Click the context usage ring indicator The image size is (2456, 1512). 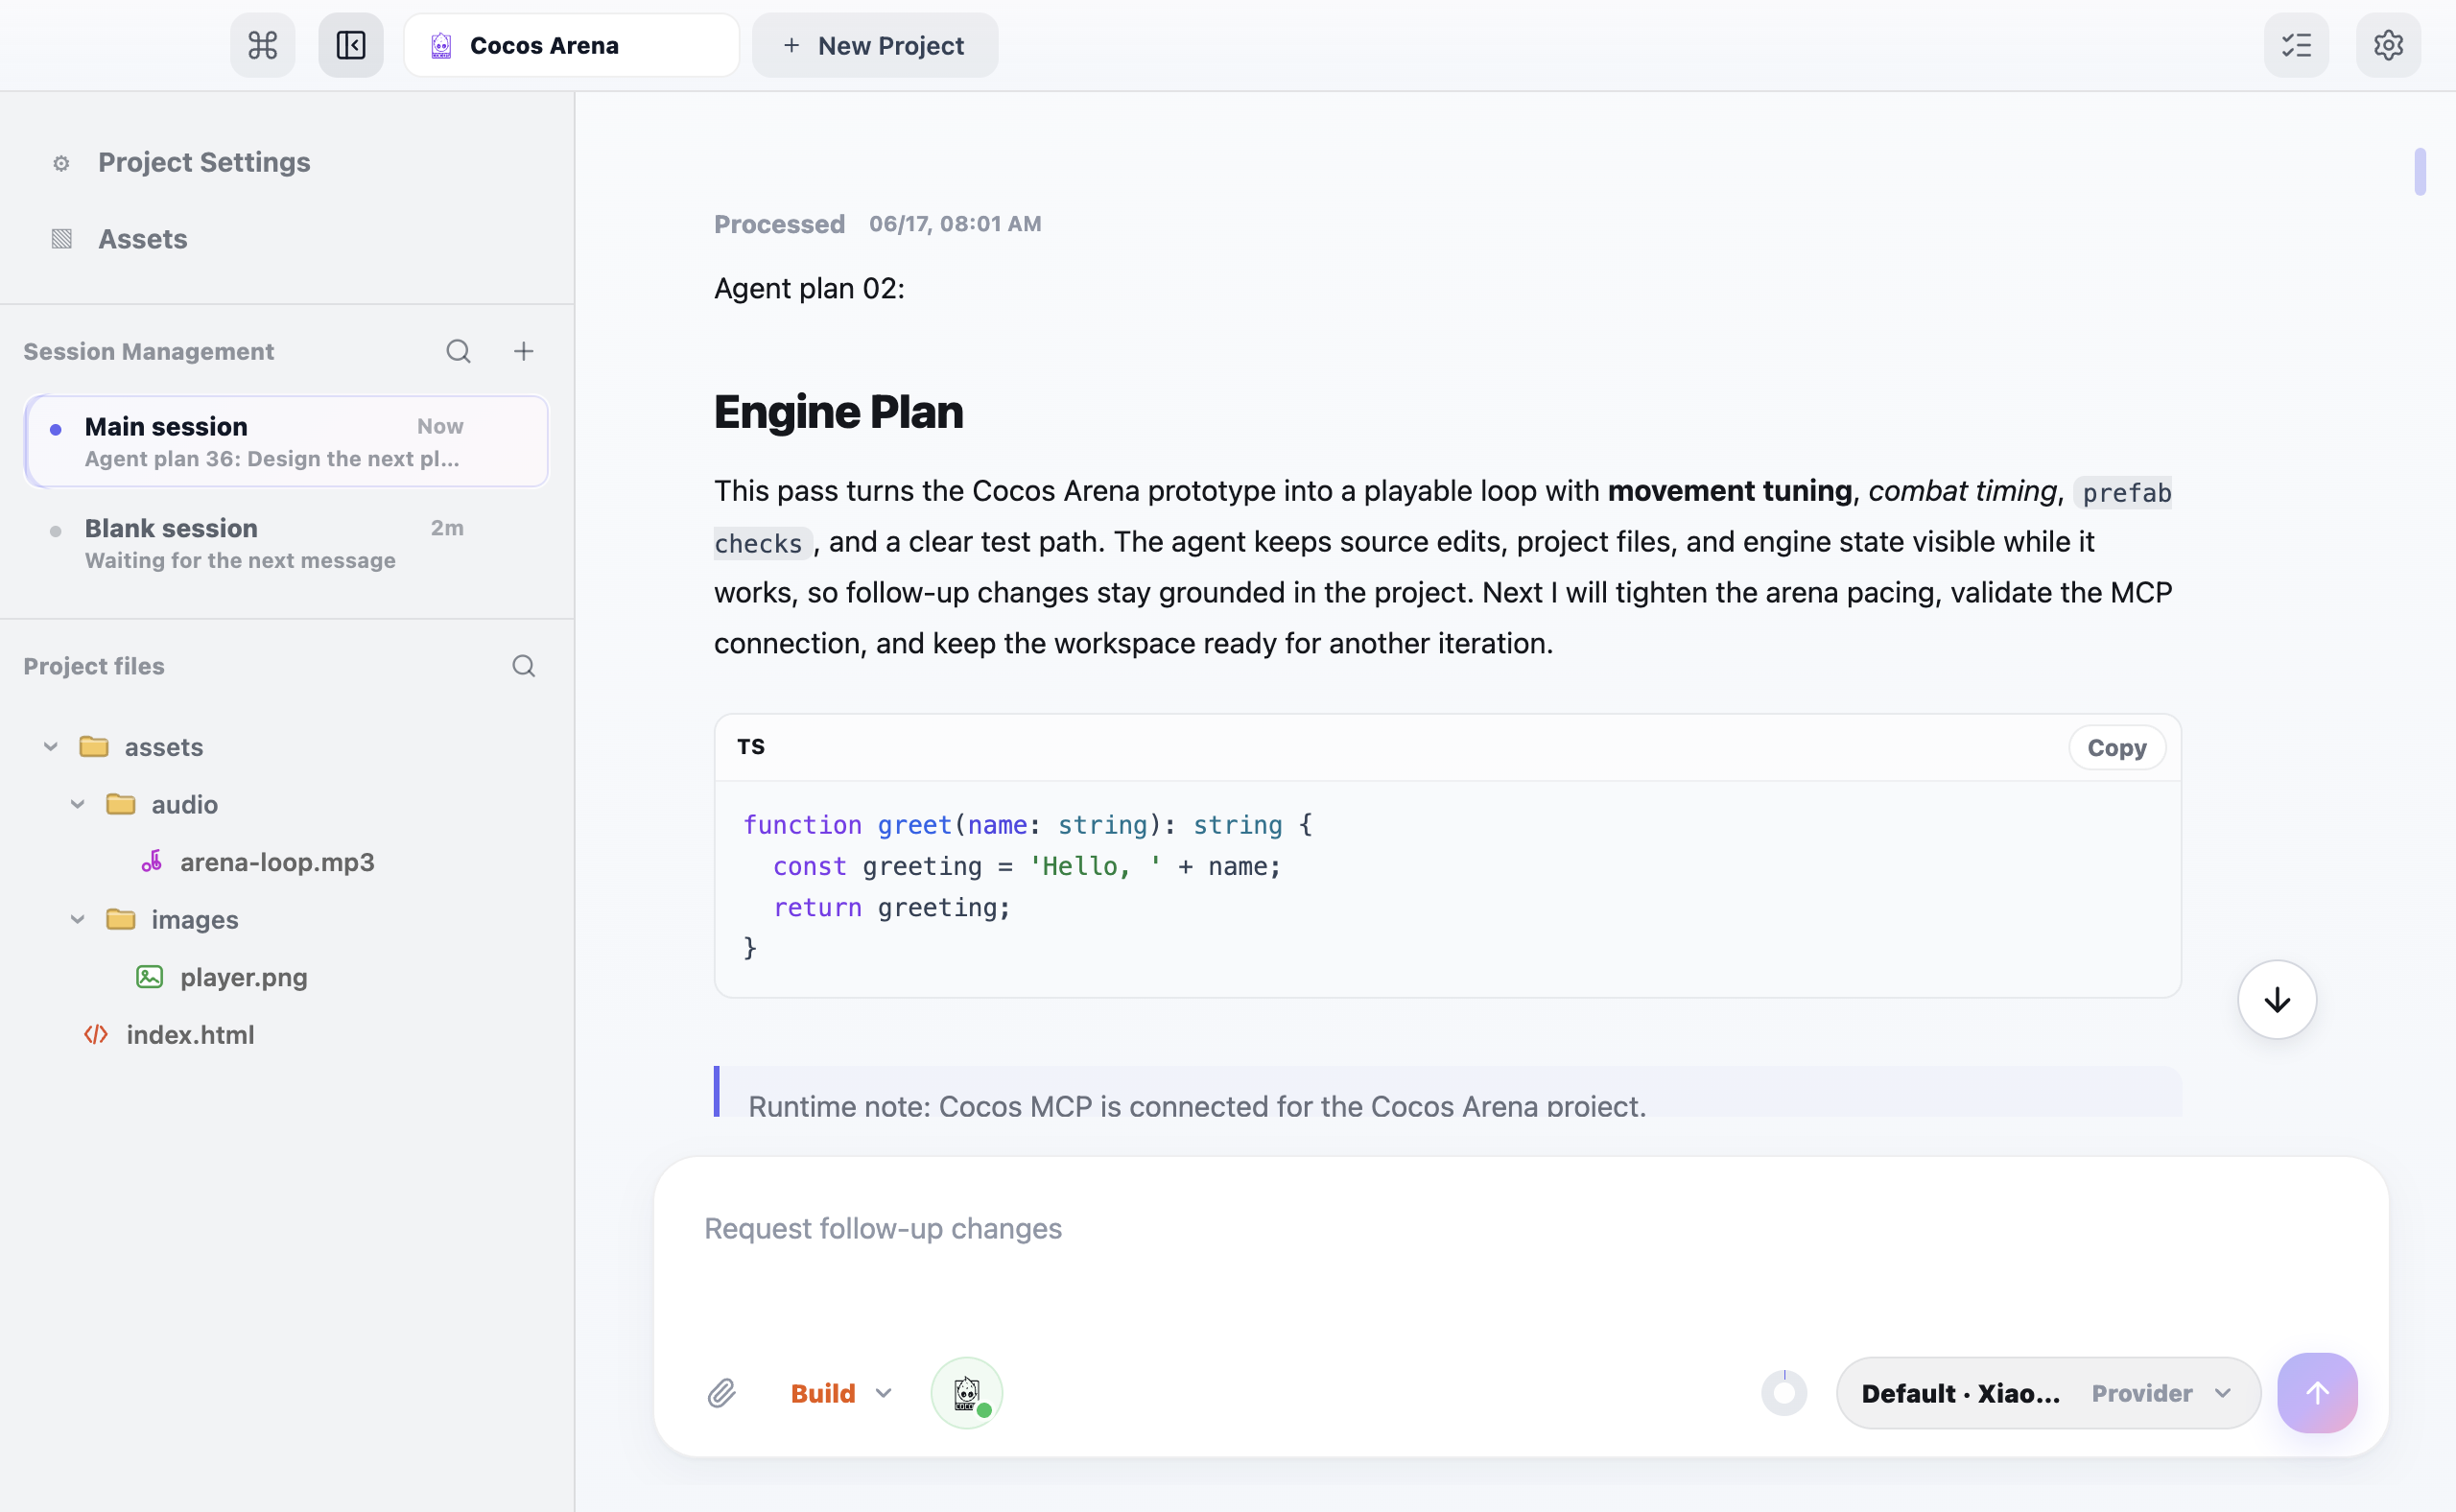[1784, 1392]
